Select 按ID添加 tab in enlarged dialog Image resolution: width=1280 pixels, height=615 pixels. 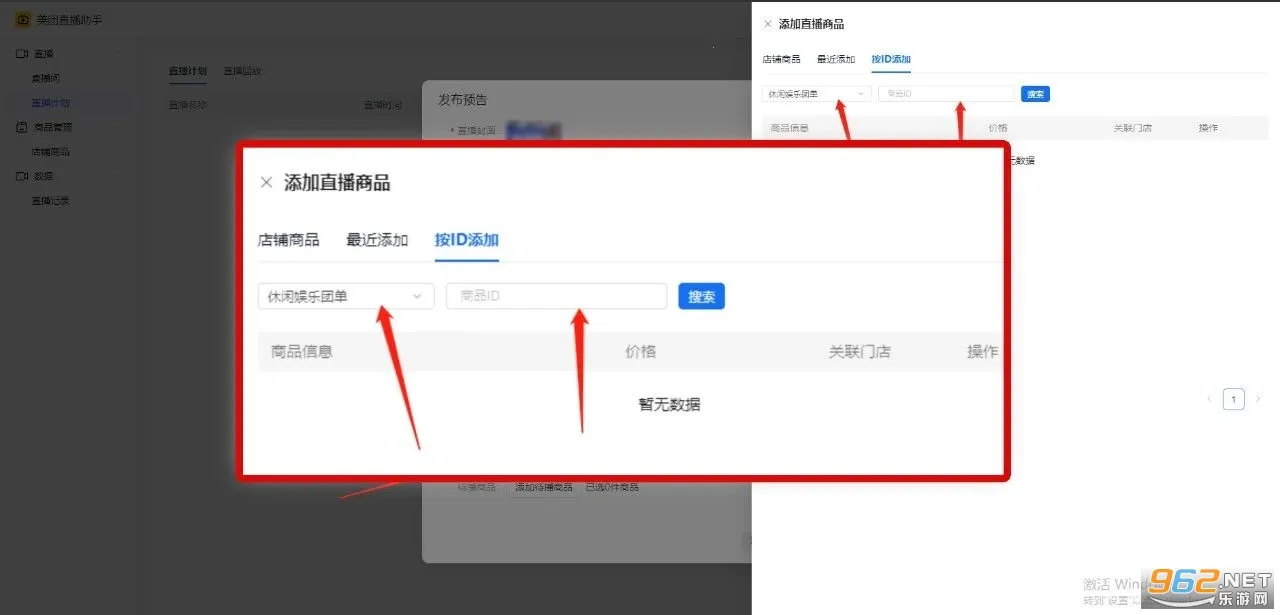466,240
